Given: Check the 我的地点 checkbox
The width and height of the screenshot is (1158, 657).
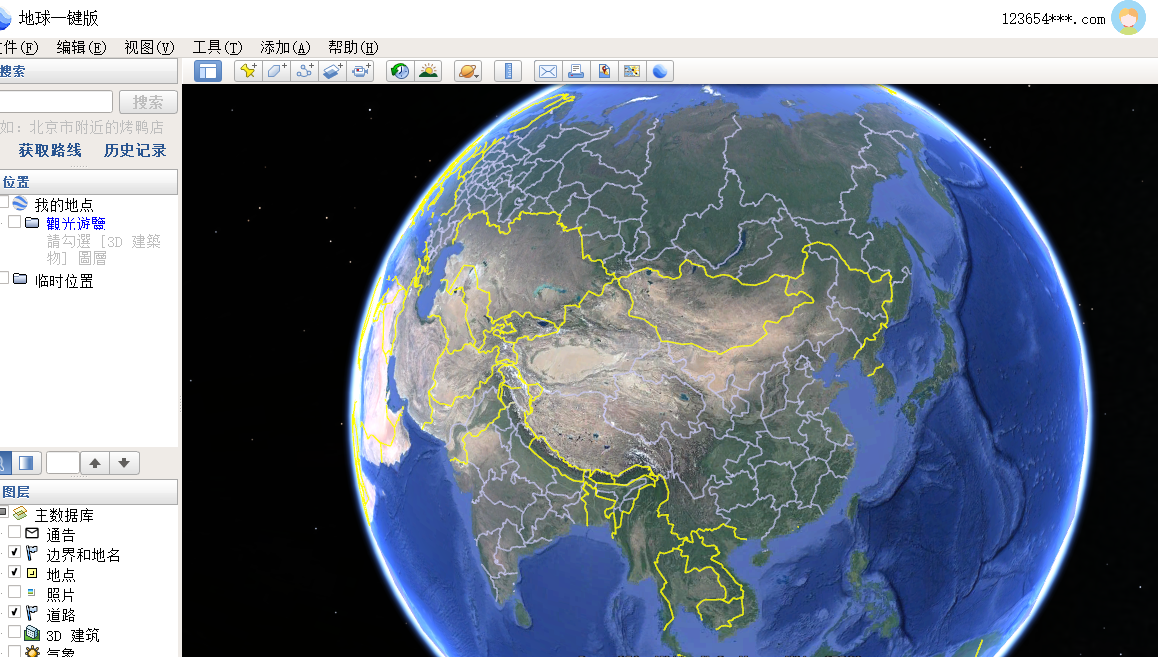Looking at the screenshot, I should pos(4,202).
